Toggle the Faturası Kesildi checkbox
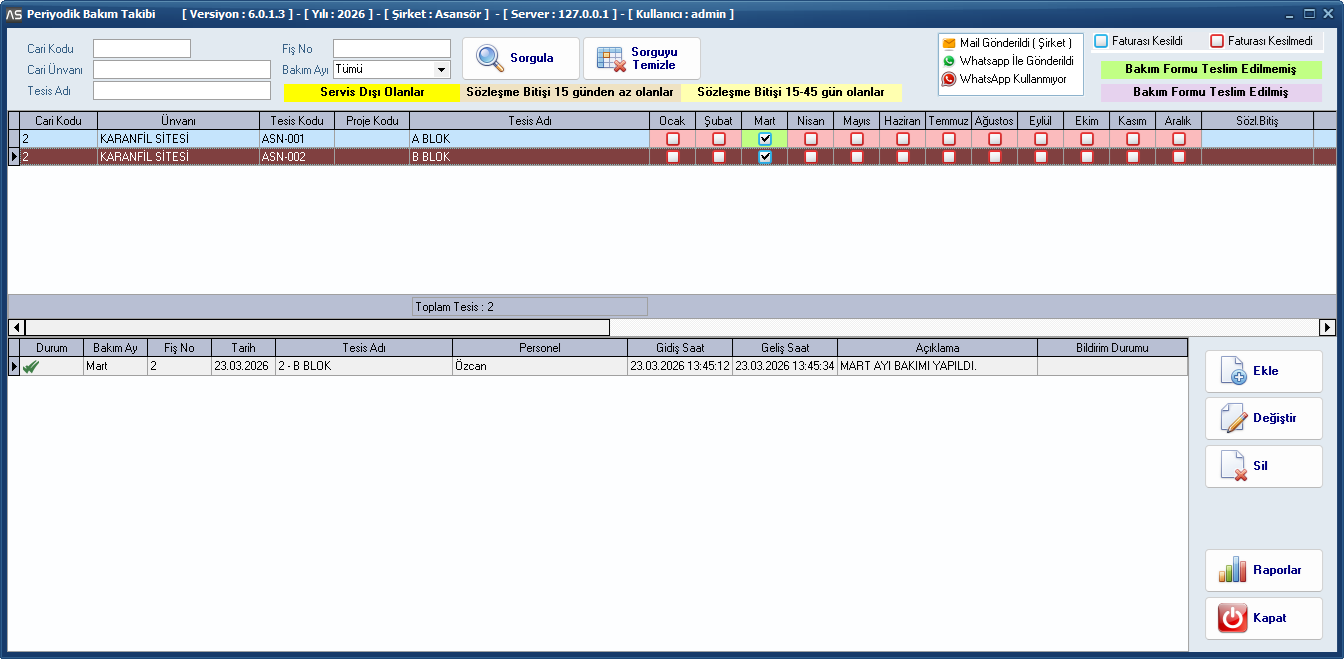The height and width of the screenshot is (659, 1344). coord(1101,41)
